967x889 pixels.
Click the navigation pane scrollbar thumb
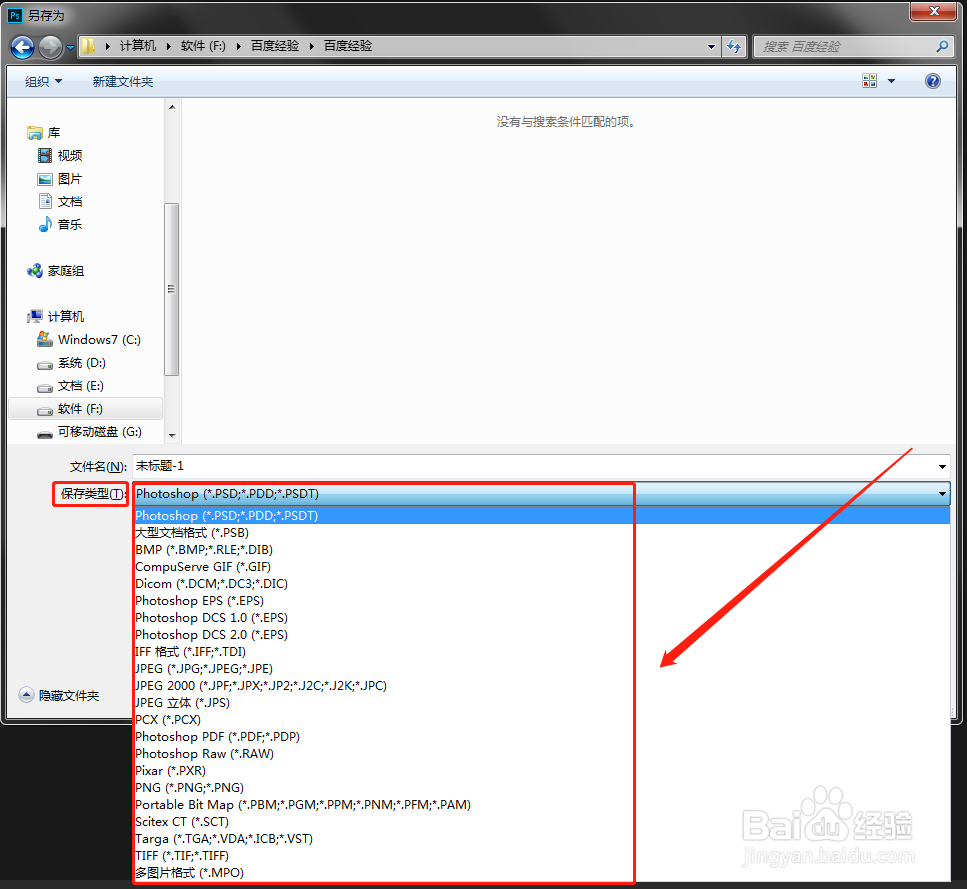(x=172, y=289)
